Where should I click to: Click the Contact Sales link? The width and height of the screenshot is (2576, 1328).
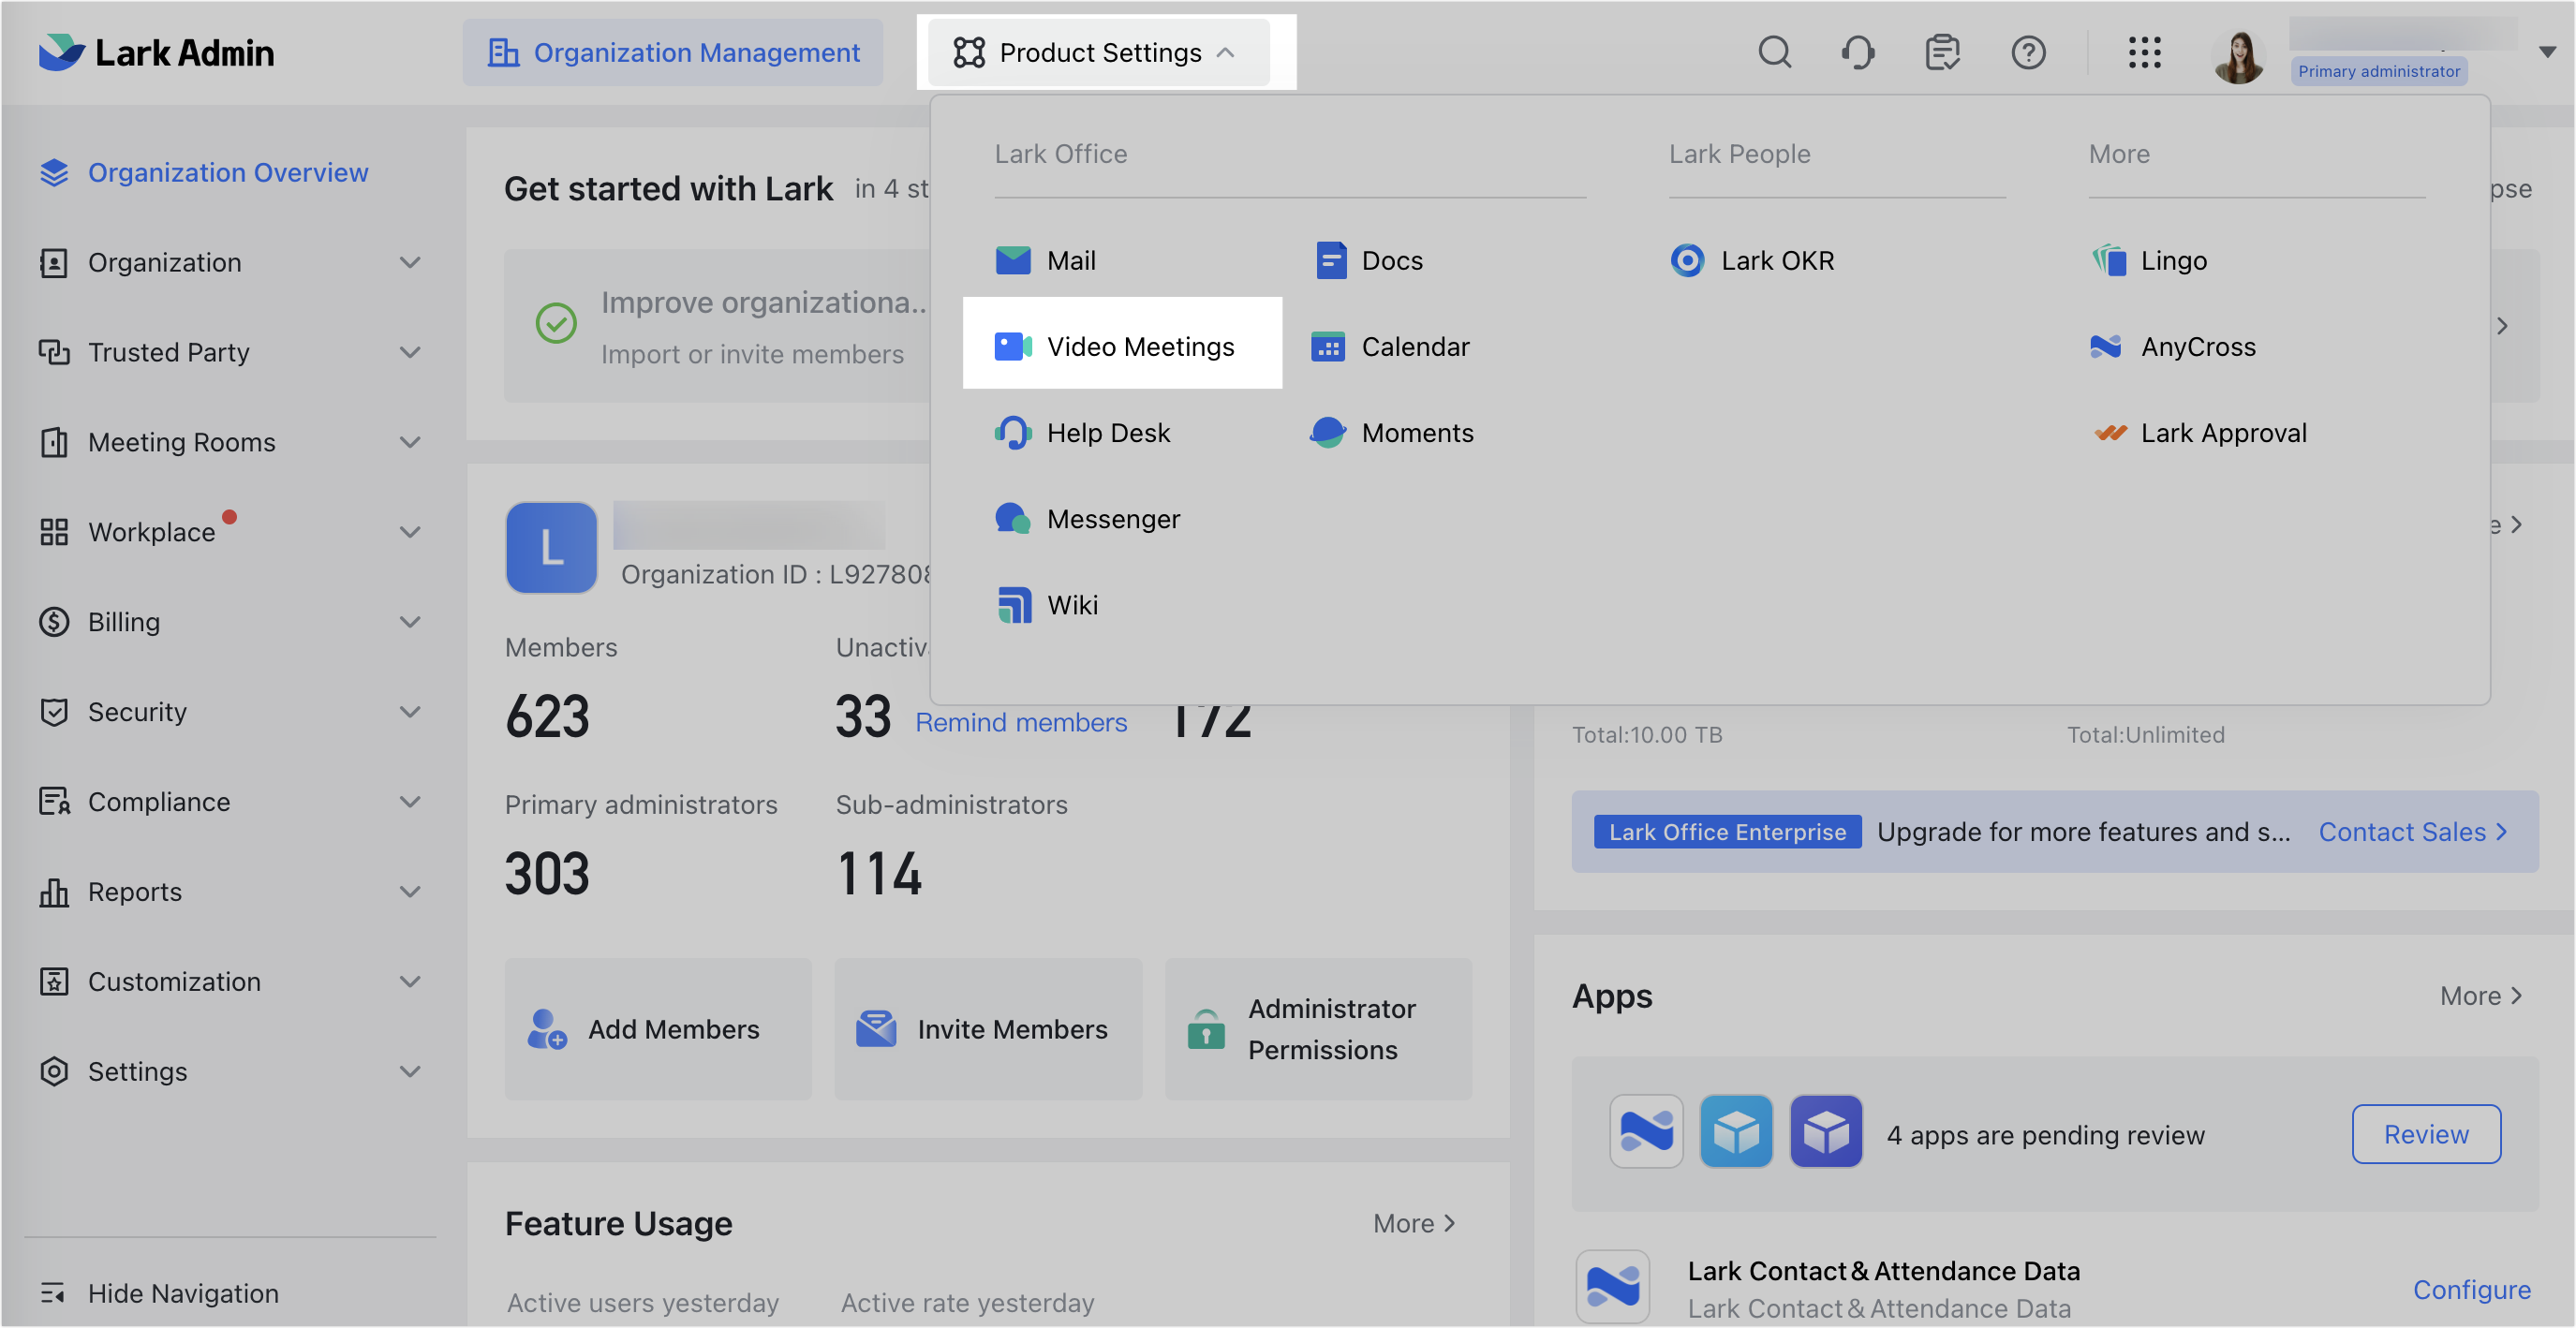tap(2413, 832)
